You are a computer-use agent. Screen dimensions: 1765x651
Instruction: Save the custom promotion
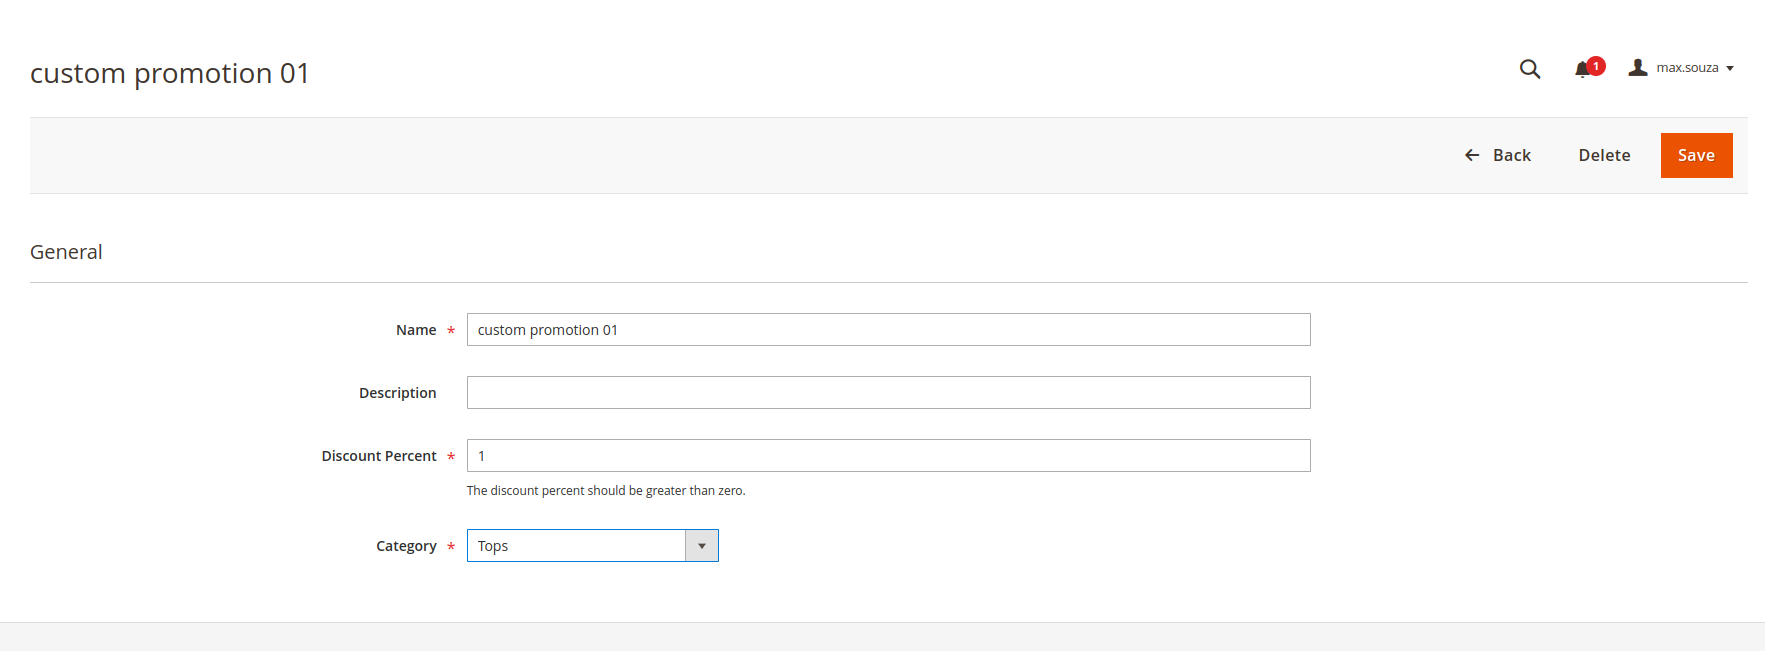1697,155
